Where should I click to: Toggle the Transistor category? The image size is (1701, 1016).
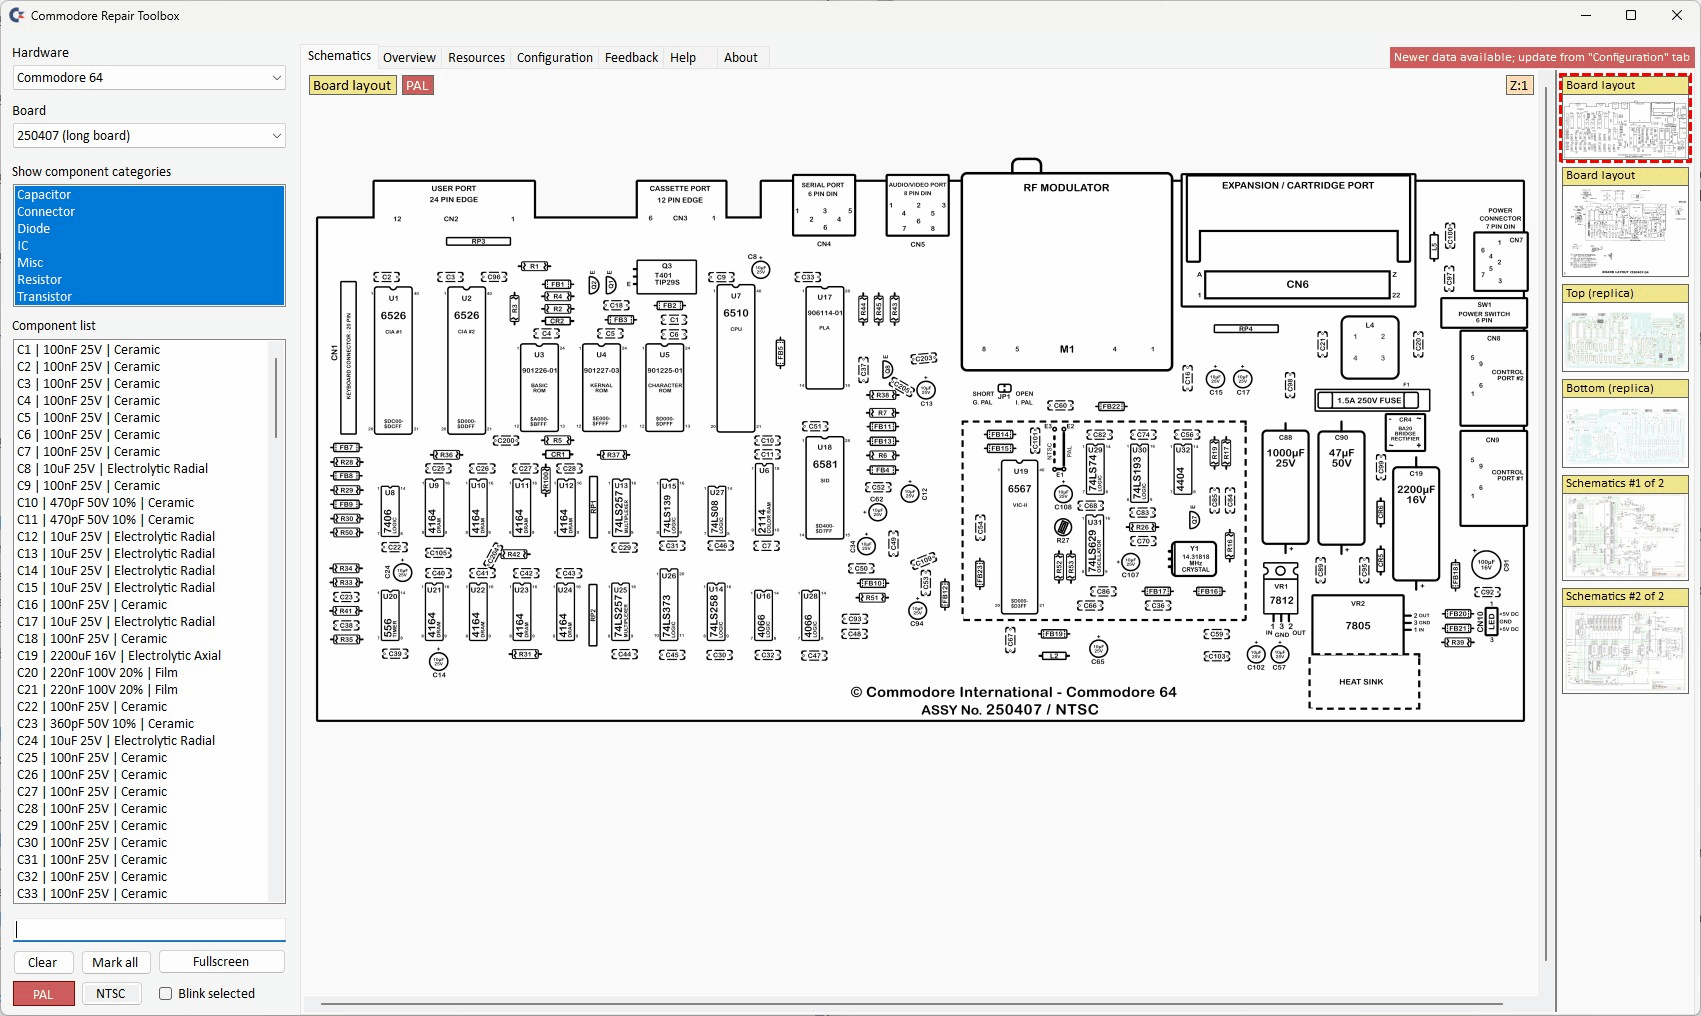(x=149, y=297)
